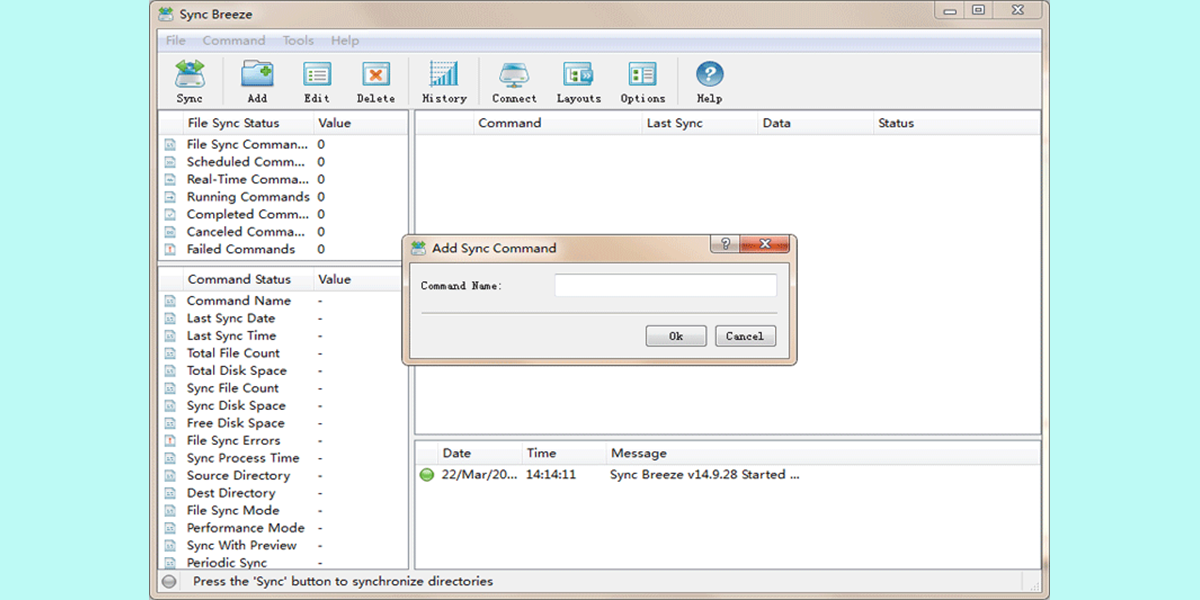Open the File menu
The image size is (1200, 600).
tap(176, 41)
